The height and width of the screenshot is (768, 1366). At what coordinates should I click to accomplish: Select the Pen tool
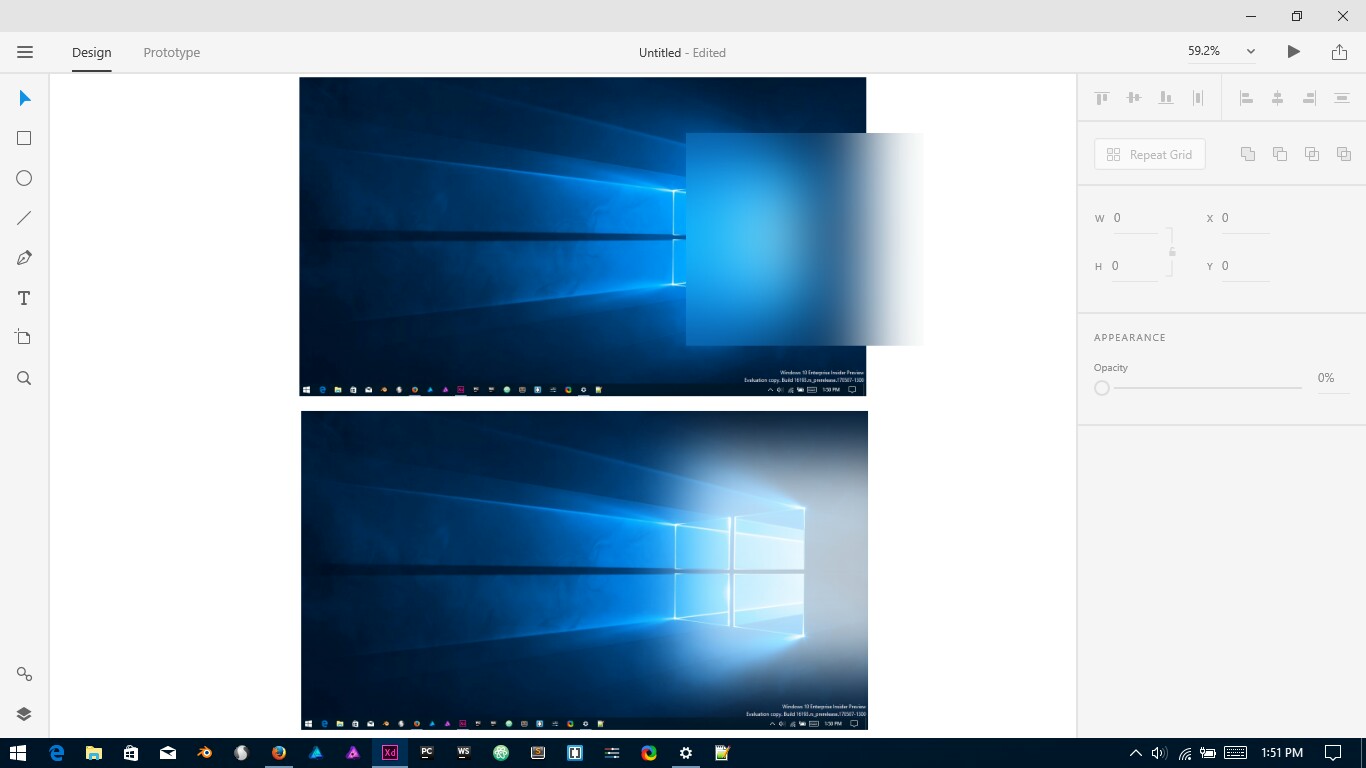pos(24,258)
